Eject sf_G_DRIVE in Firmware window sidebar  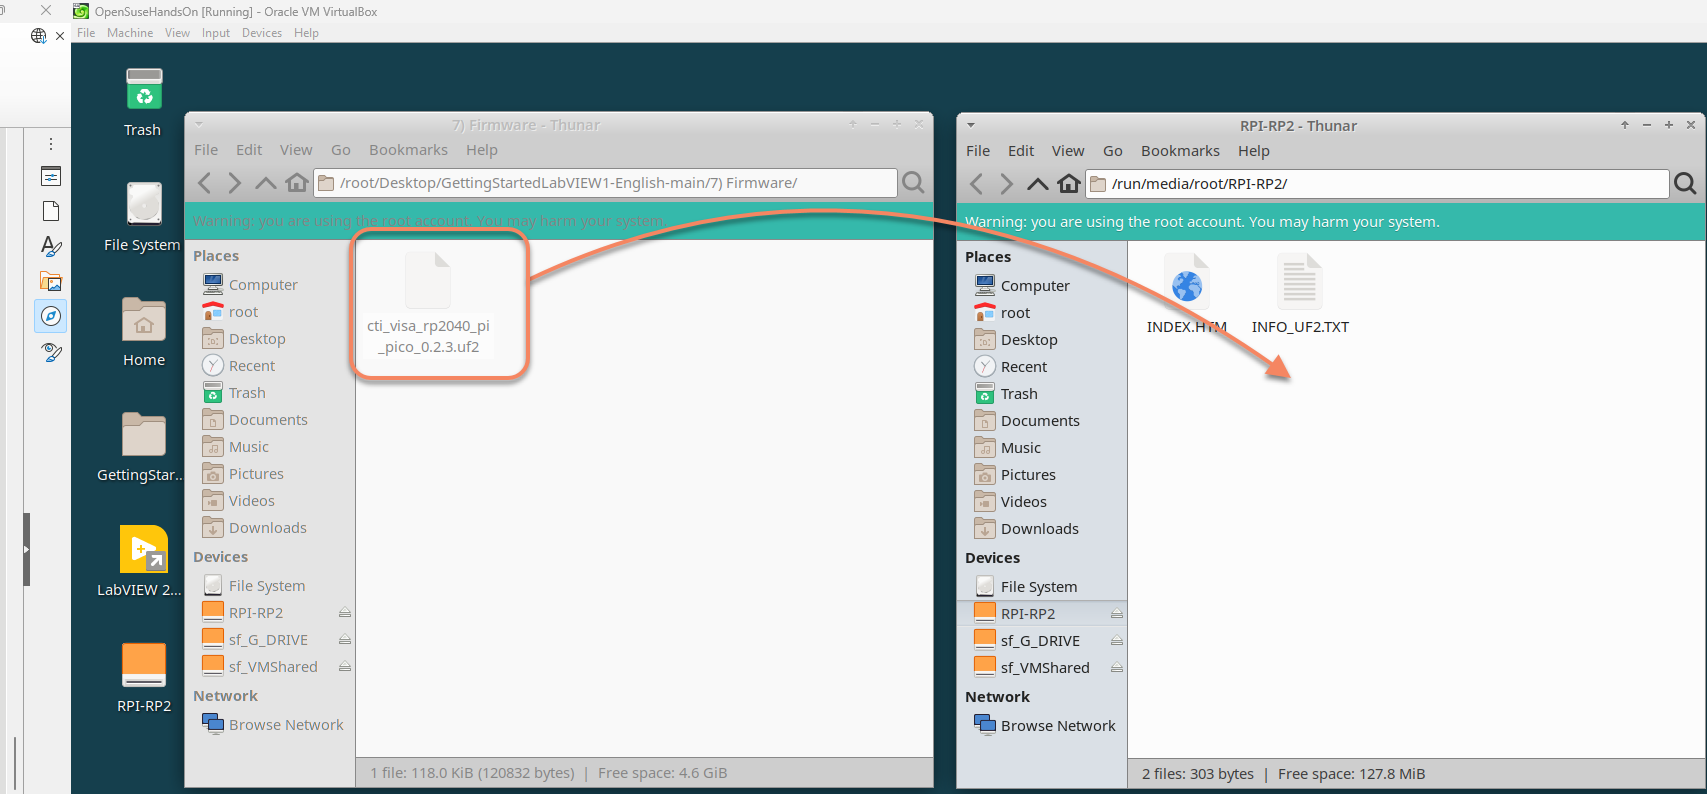[344, 640]
